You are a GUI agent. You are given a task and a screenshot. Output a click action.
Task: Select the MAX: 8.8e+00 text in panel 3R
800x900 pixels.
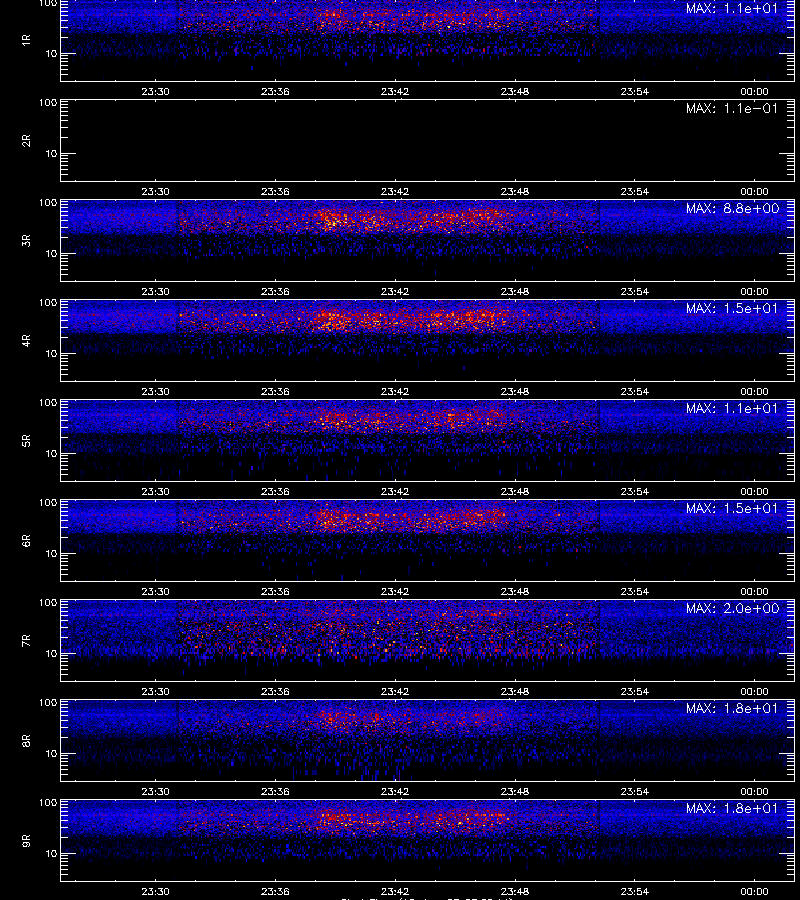click(x=732, y=208)
